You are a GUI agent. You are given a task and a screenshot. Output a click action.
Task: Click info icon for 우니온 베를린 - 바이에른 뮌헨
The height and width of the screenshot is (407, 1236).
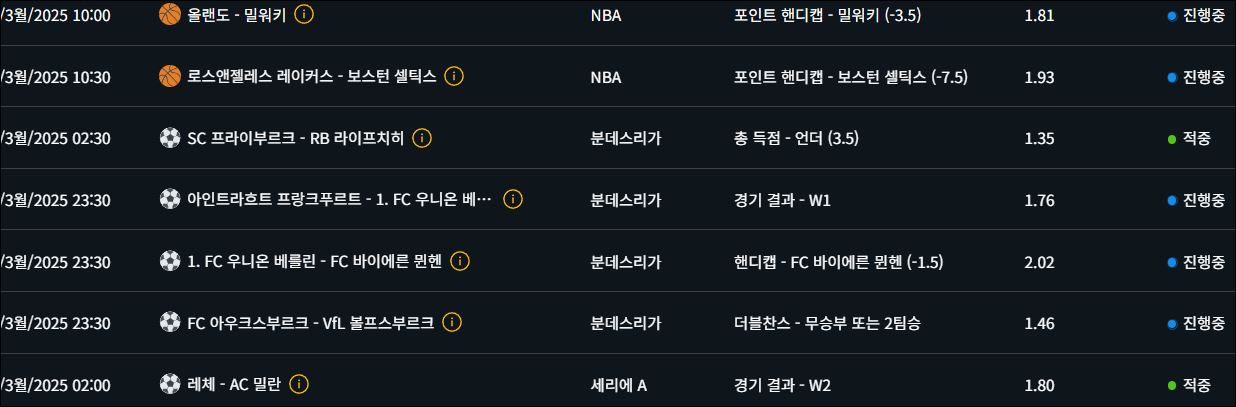point(460,261)
